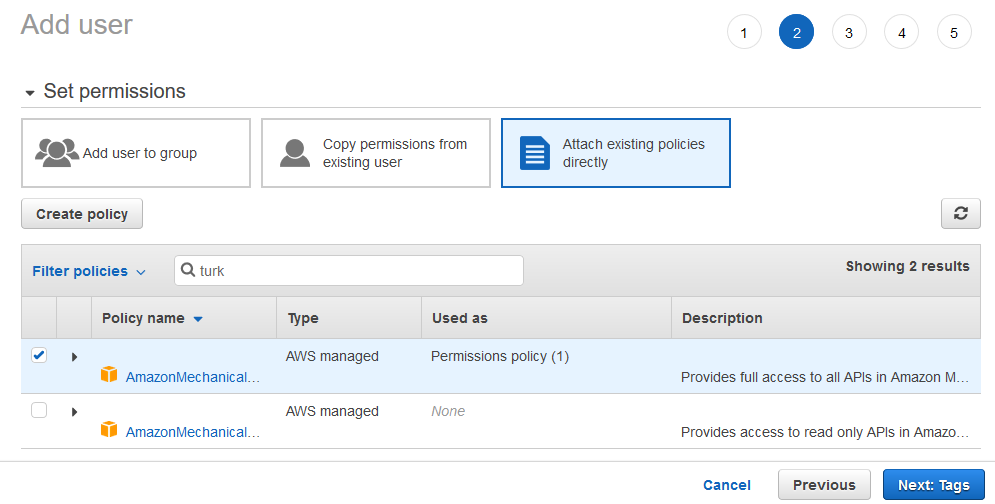Click the Add user to group icon
995x504 pixels.
point(57,152)
